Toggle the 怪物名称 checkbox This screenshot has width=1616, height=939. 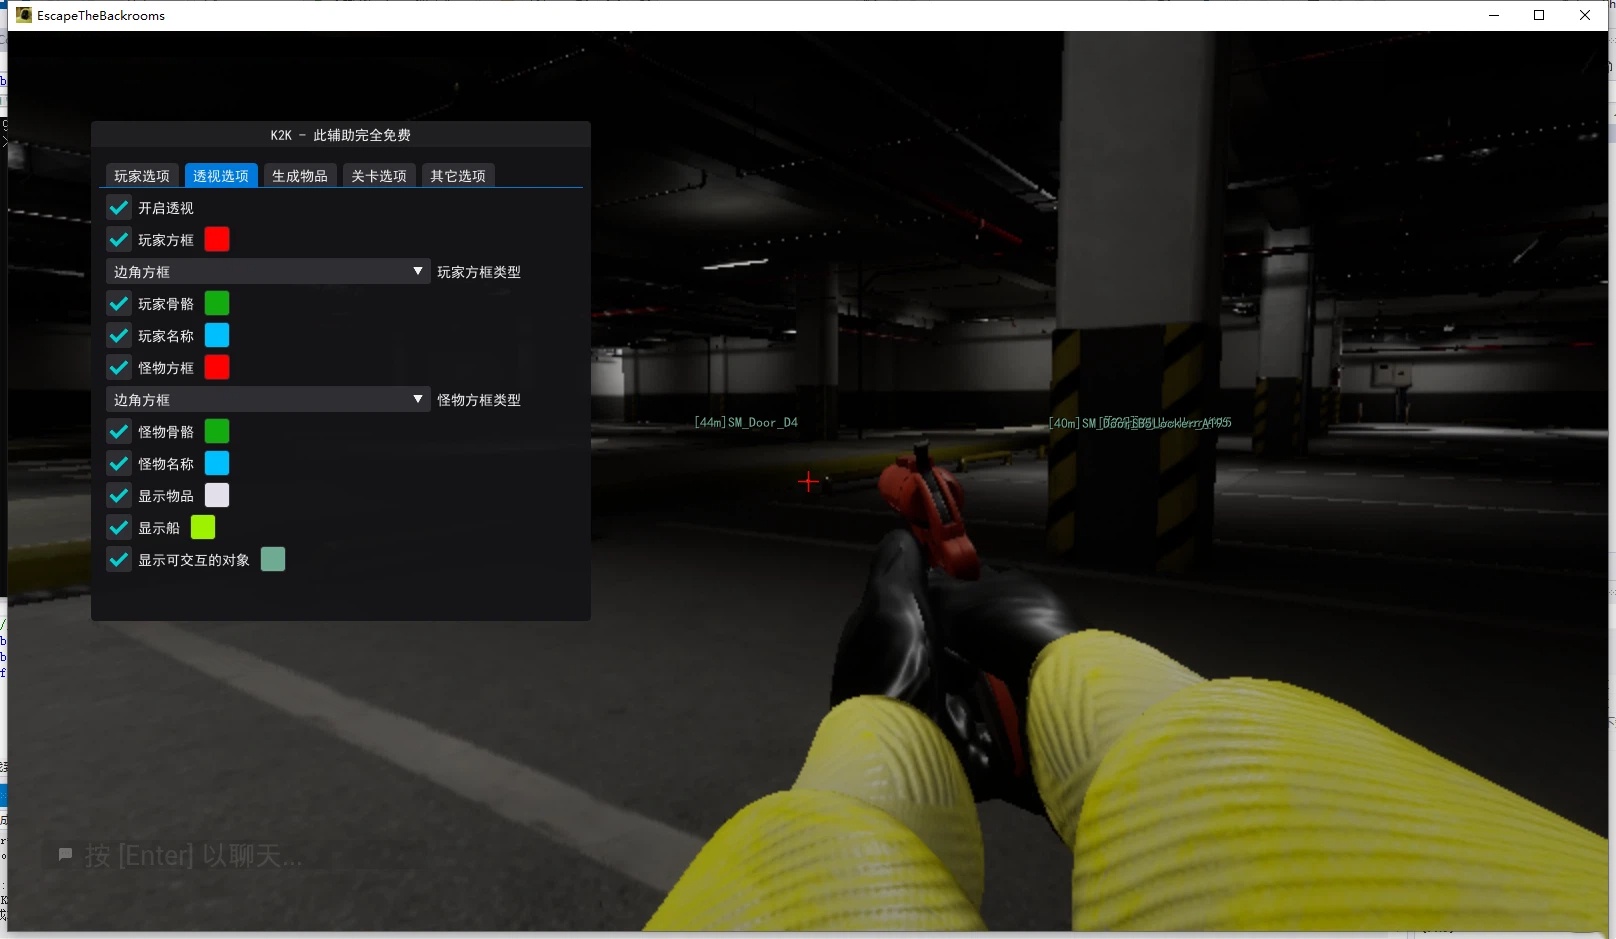pyautogui.click(x=119, y=464)
